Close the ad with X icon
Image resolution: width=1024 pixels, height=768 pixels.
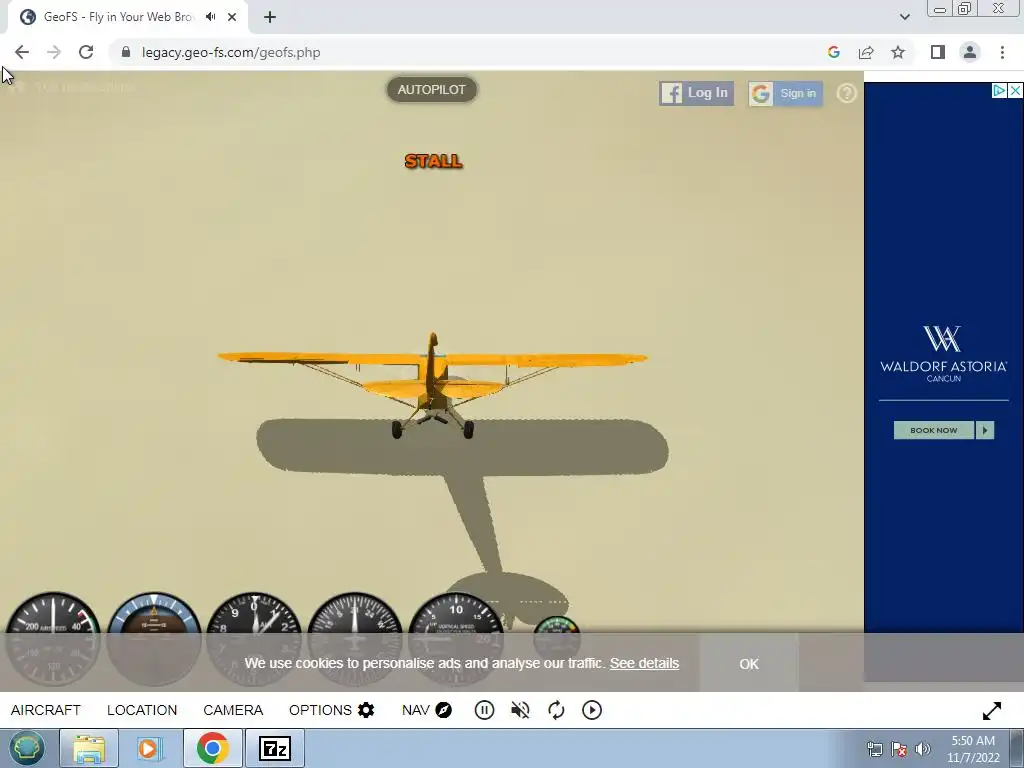[x=1016, y=91]
